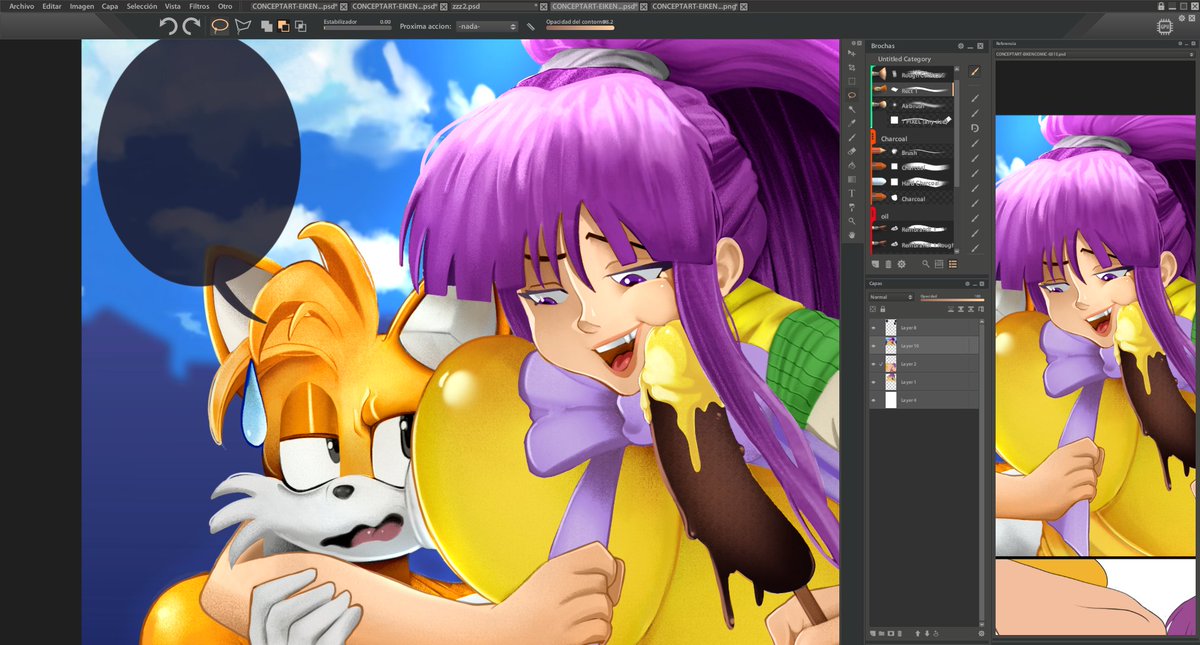
Task: Select the rectangular selection tool
Action: (852, 81)
